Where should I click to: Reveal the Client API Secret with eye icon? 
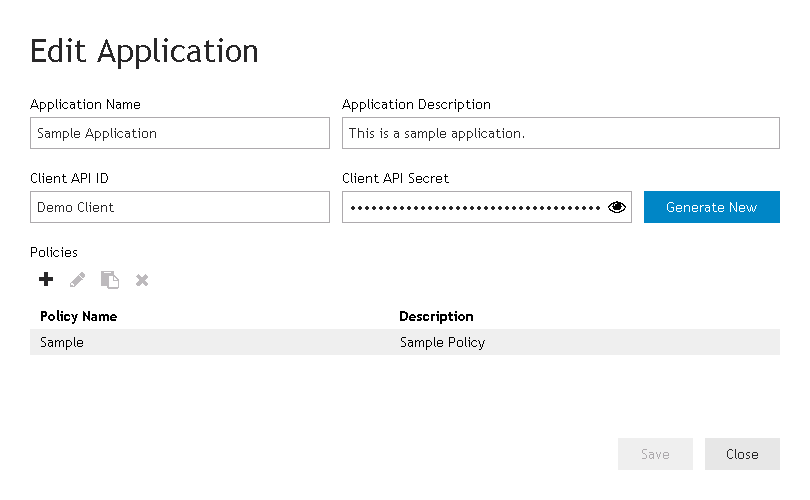pyautogui.click(x=617, y=207)
